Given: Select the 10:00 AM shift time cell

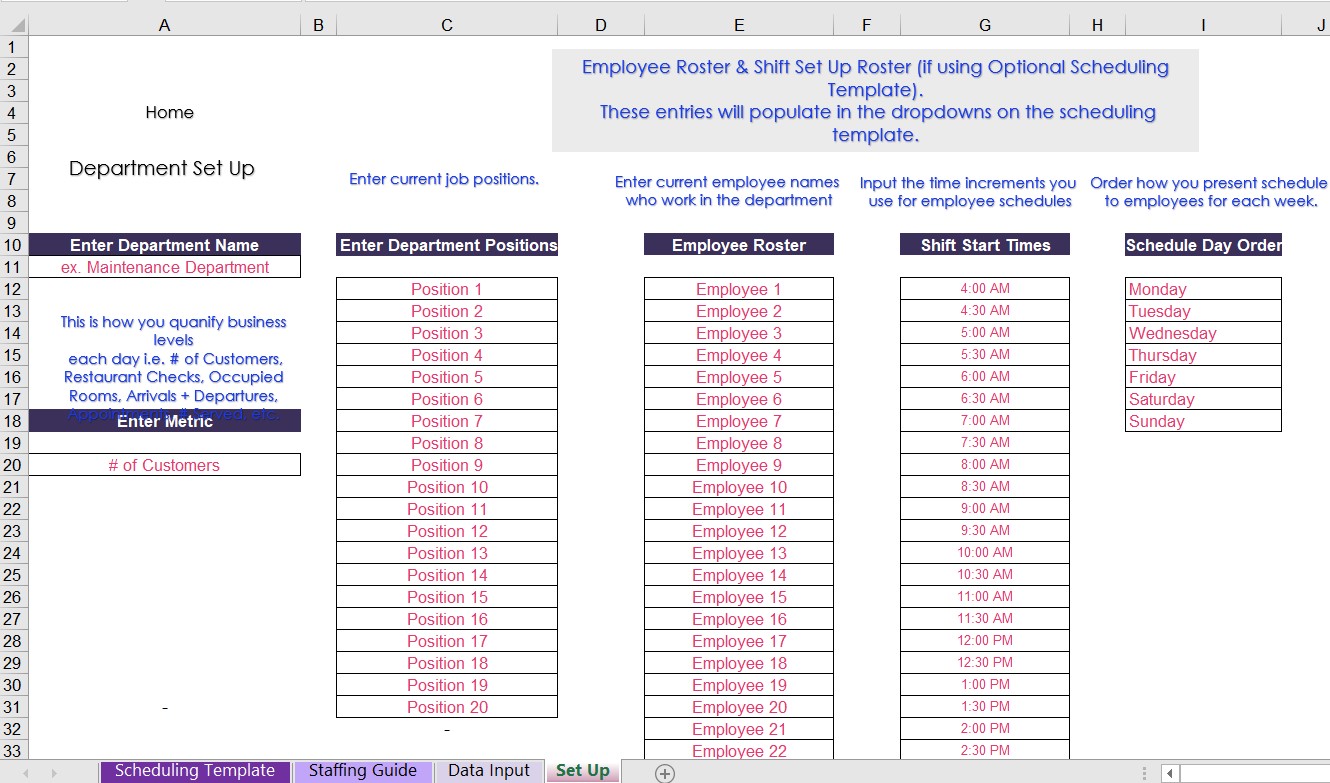Looking at the screenshot, I should pos(985,553).
